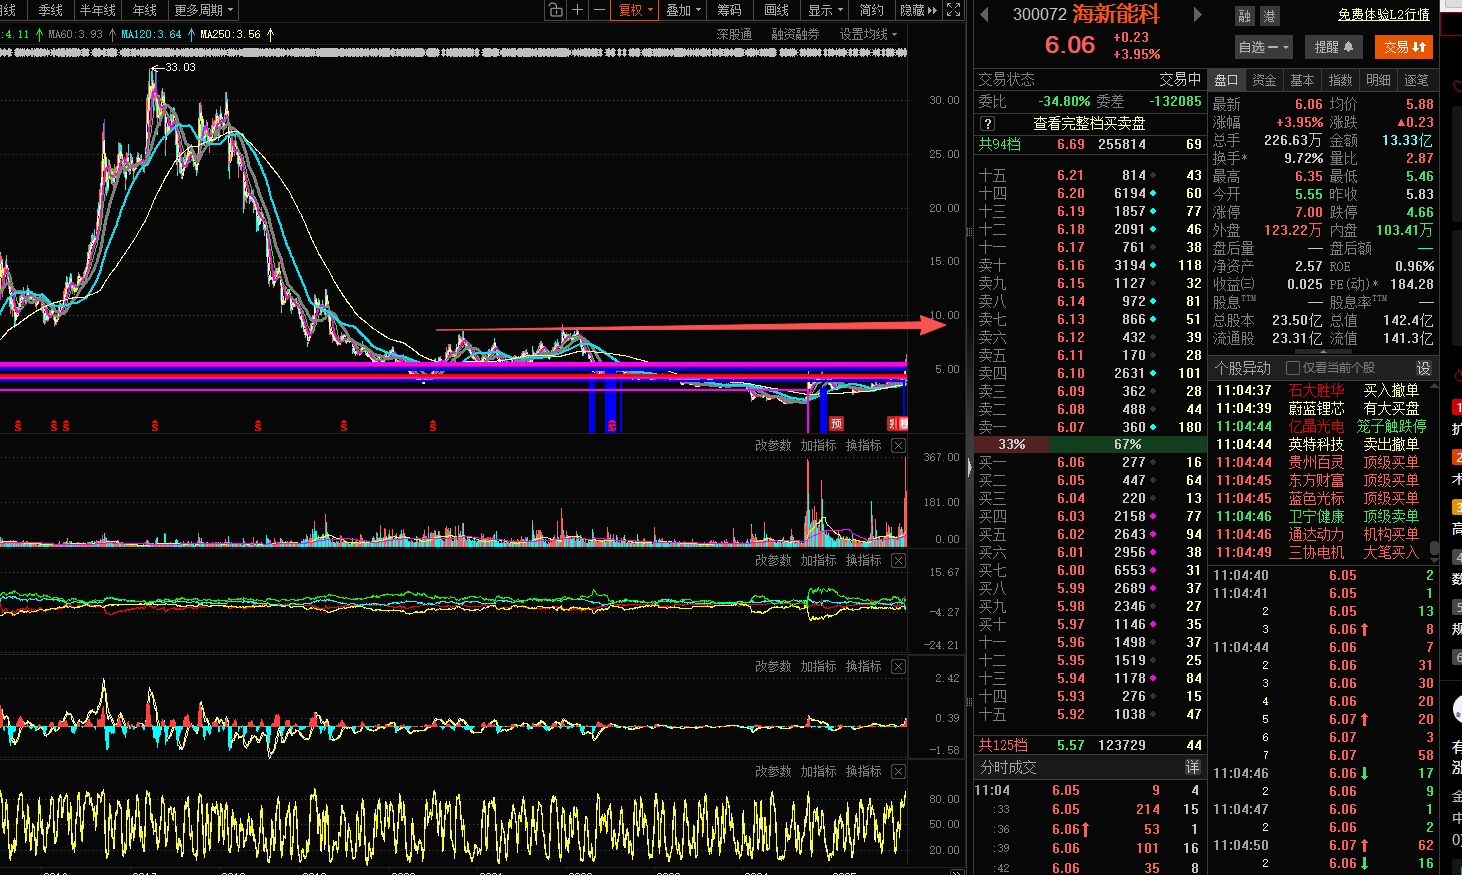Close the third indicator panel (2.42 scale)
This screenshot has height=875, width=1462.
(x=898, y=667)
